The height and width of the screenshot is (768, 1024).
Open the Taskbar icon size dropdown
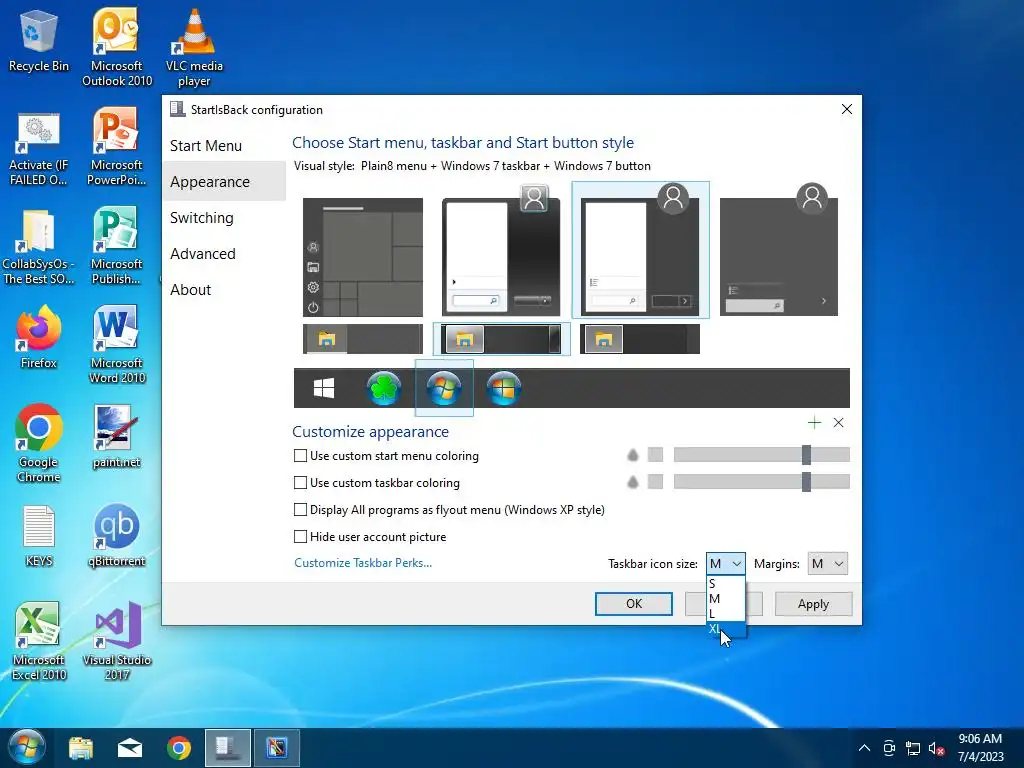coord(726,564)
